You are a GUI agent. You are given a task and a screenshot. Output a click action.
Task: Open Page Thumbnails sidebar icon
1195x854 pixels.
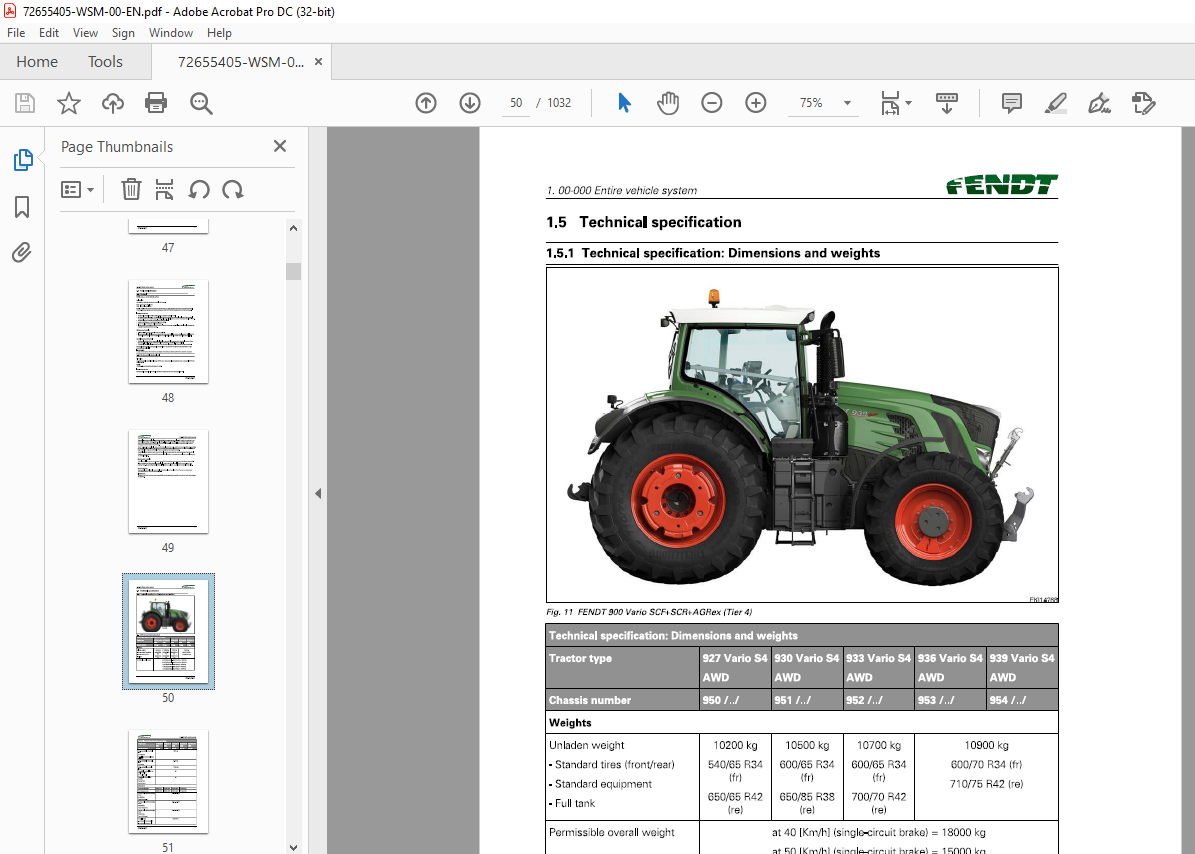[x=23, y=160]
